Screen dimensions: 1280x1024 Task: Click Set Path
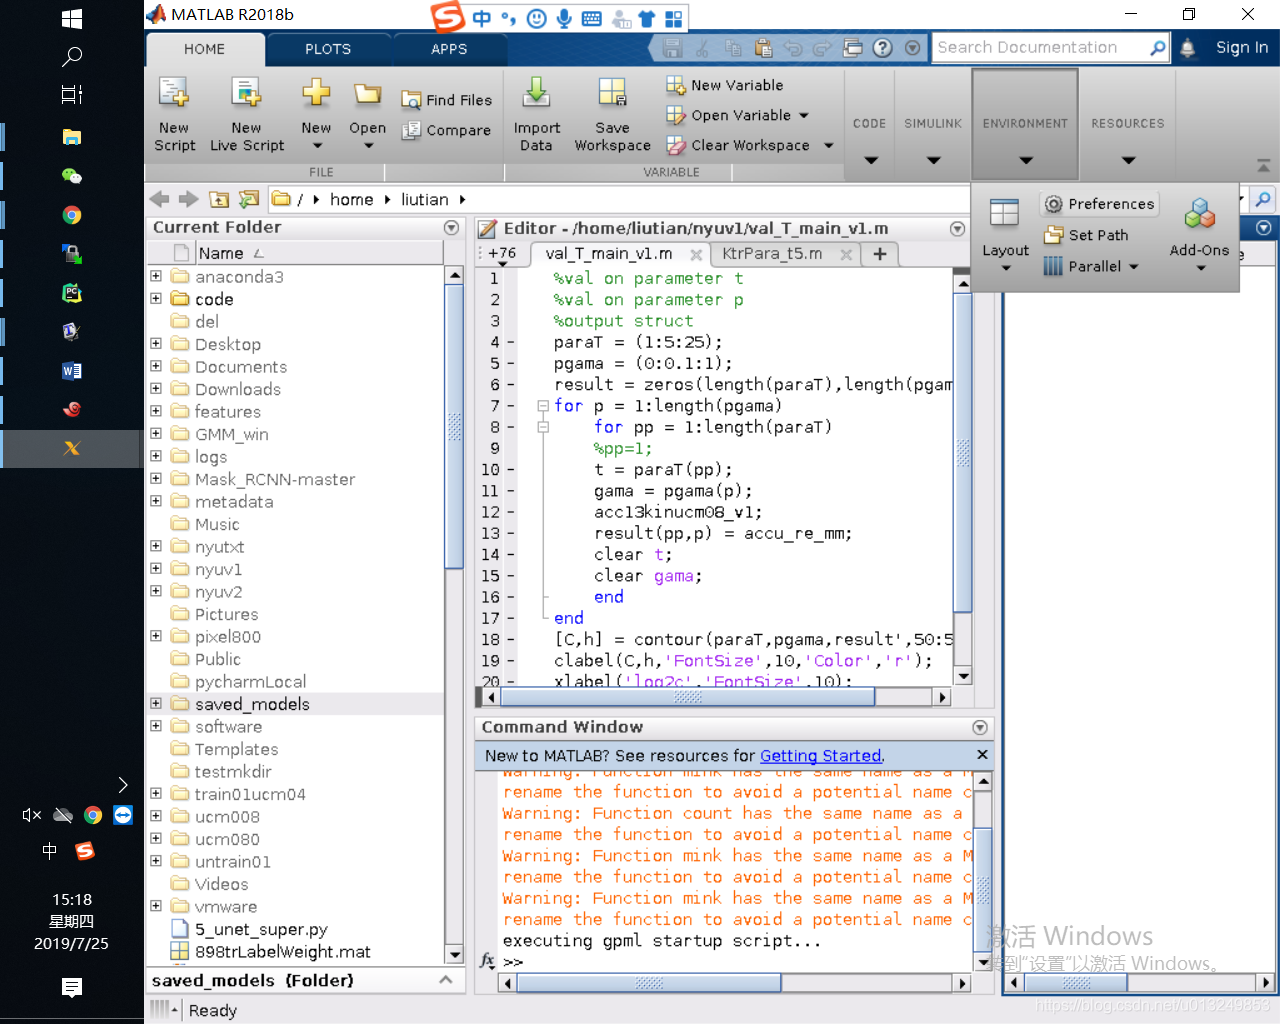[1086, 235]
